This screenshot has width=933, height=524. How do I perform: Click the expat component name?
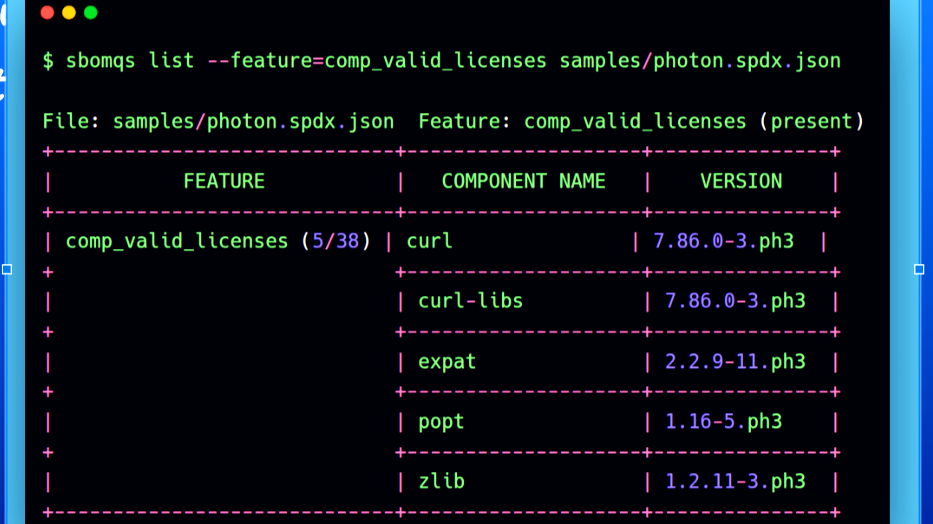(447, 362)
